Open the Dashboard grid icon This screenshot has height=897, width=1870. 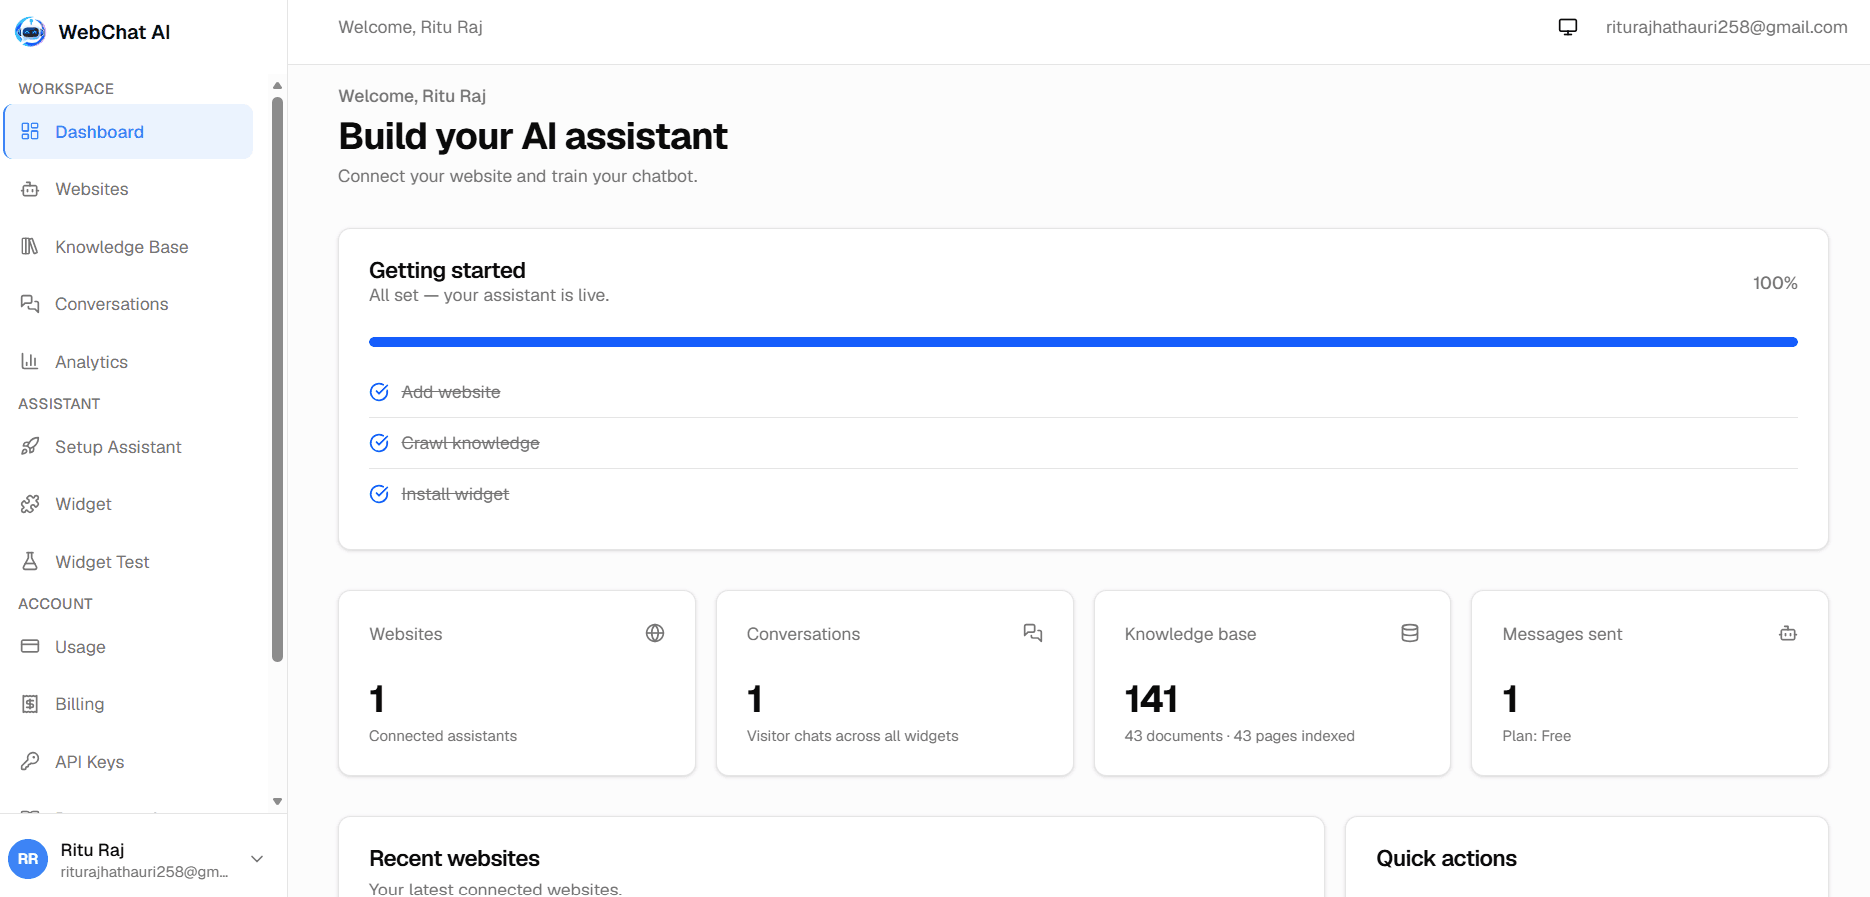[30, 131]
